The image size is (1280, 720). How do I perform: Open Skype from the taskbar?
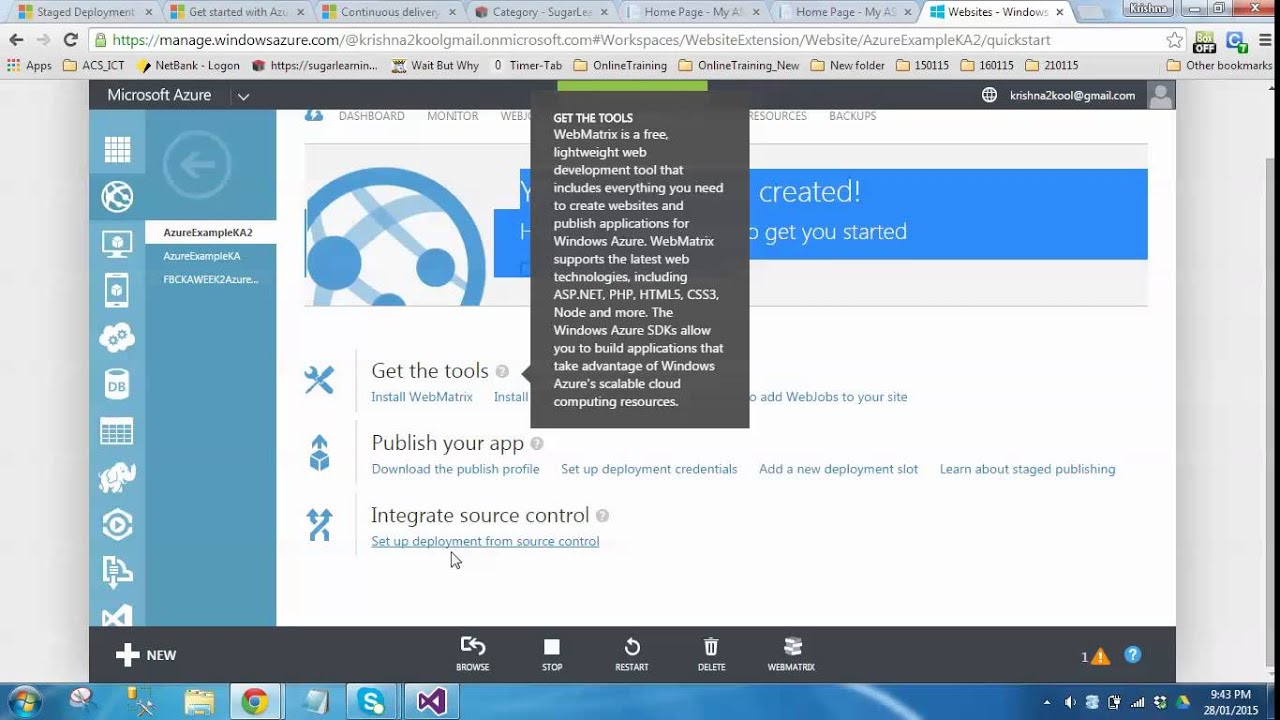(371, 702)
